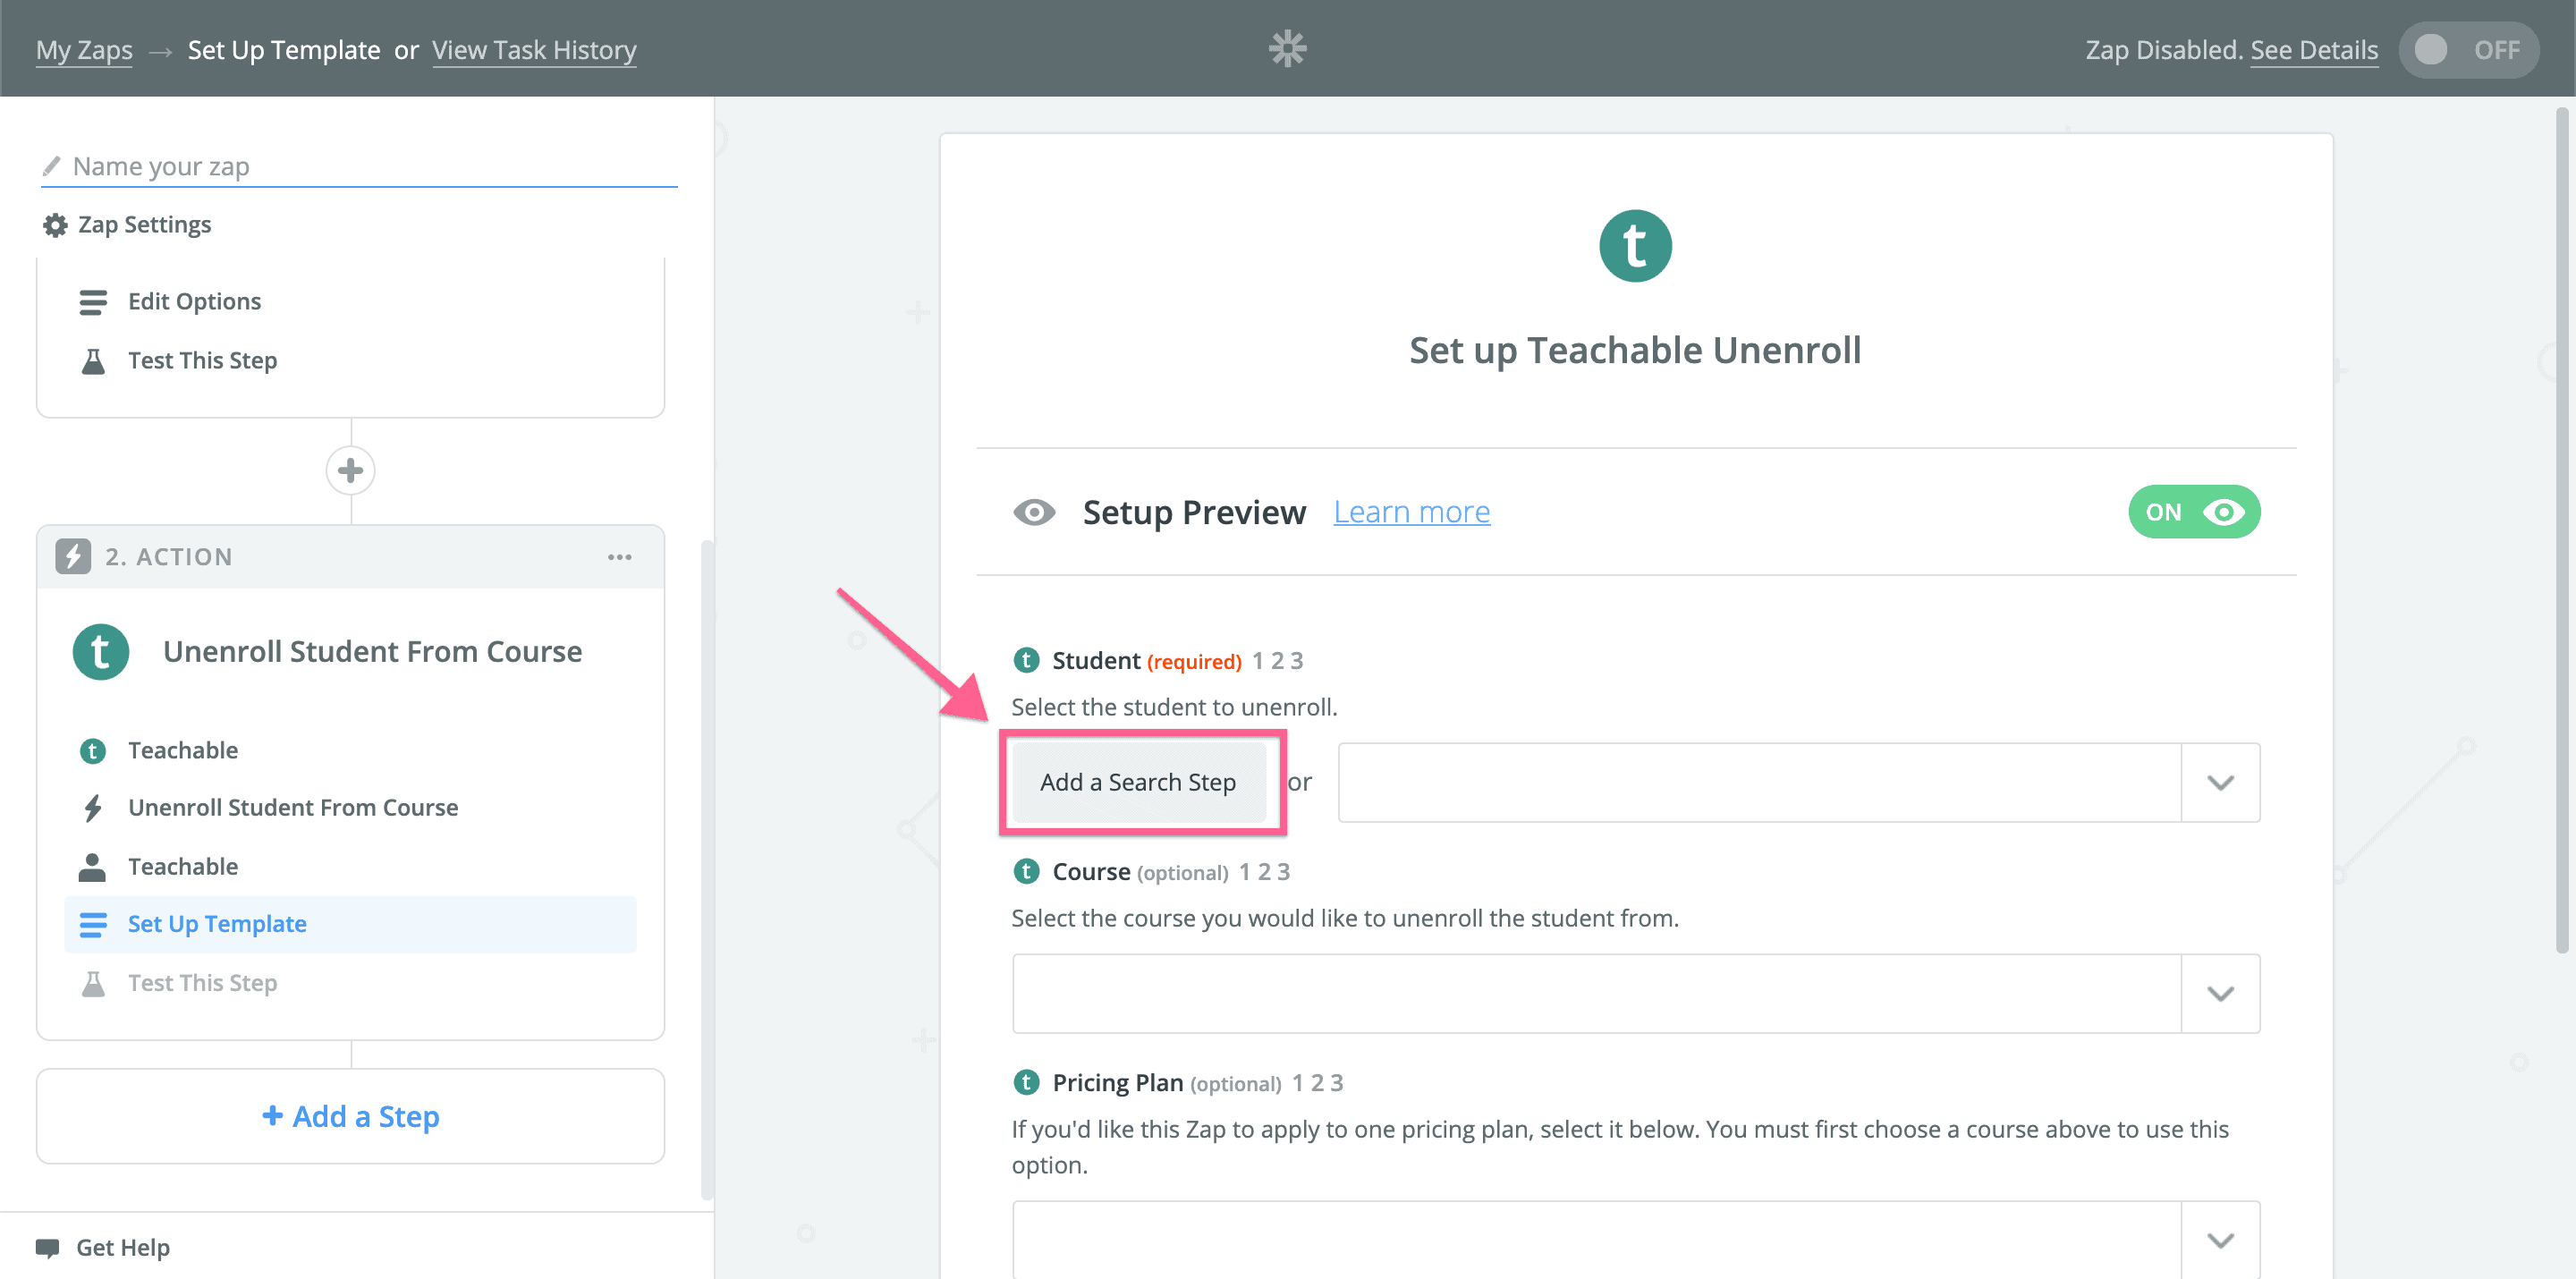Click the pencil icon beside zap name
This screenshot has width=2576, height=1279.
52,166
